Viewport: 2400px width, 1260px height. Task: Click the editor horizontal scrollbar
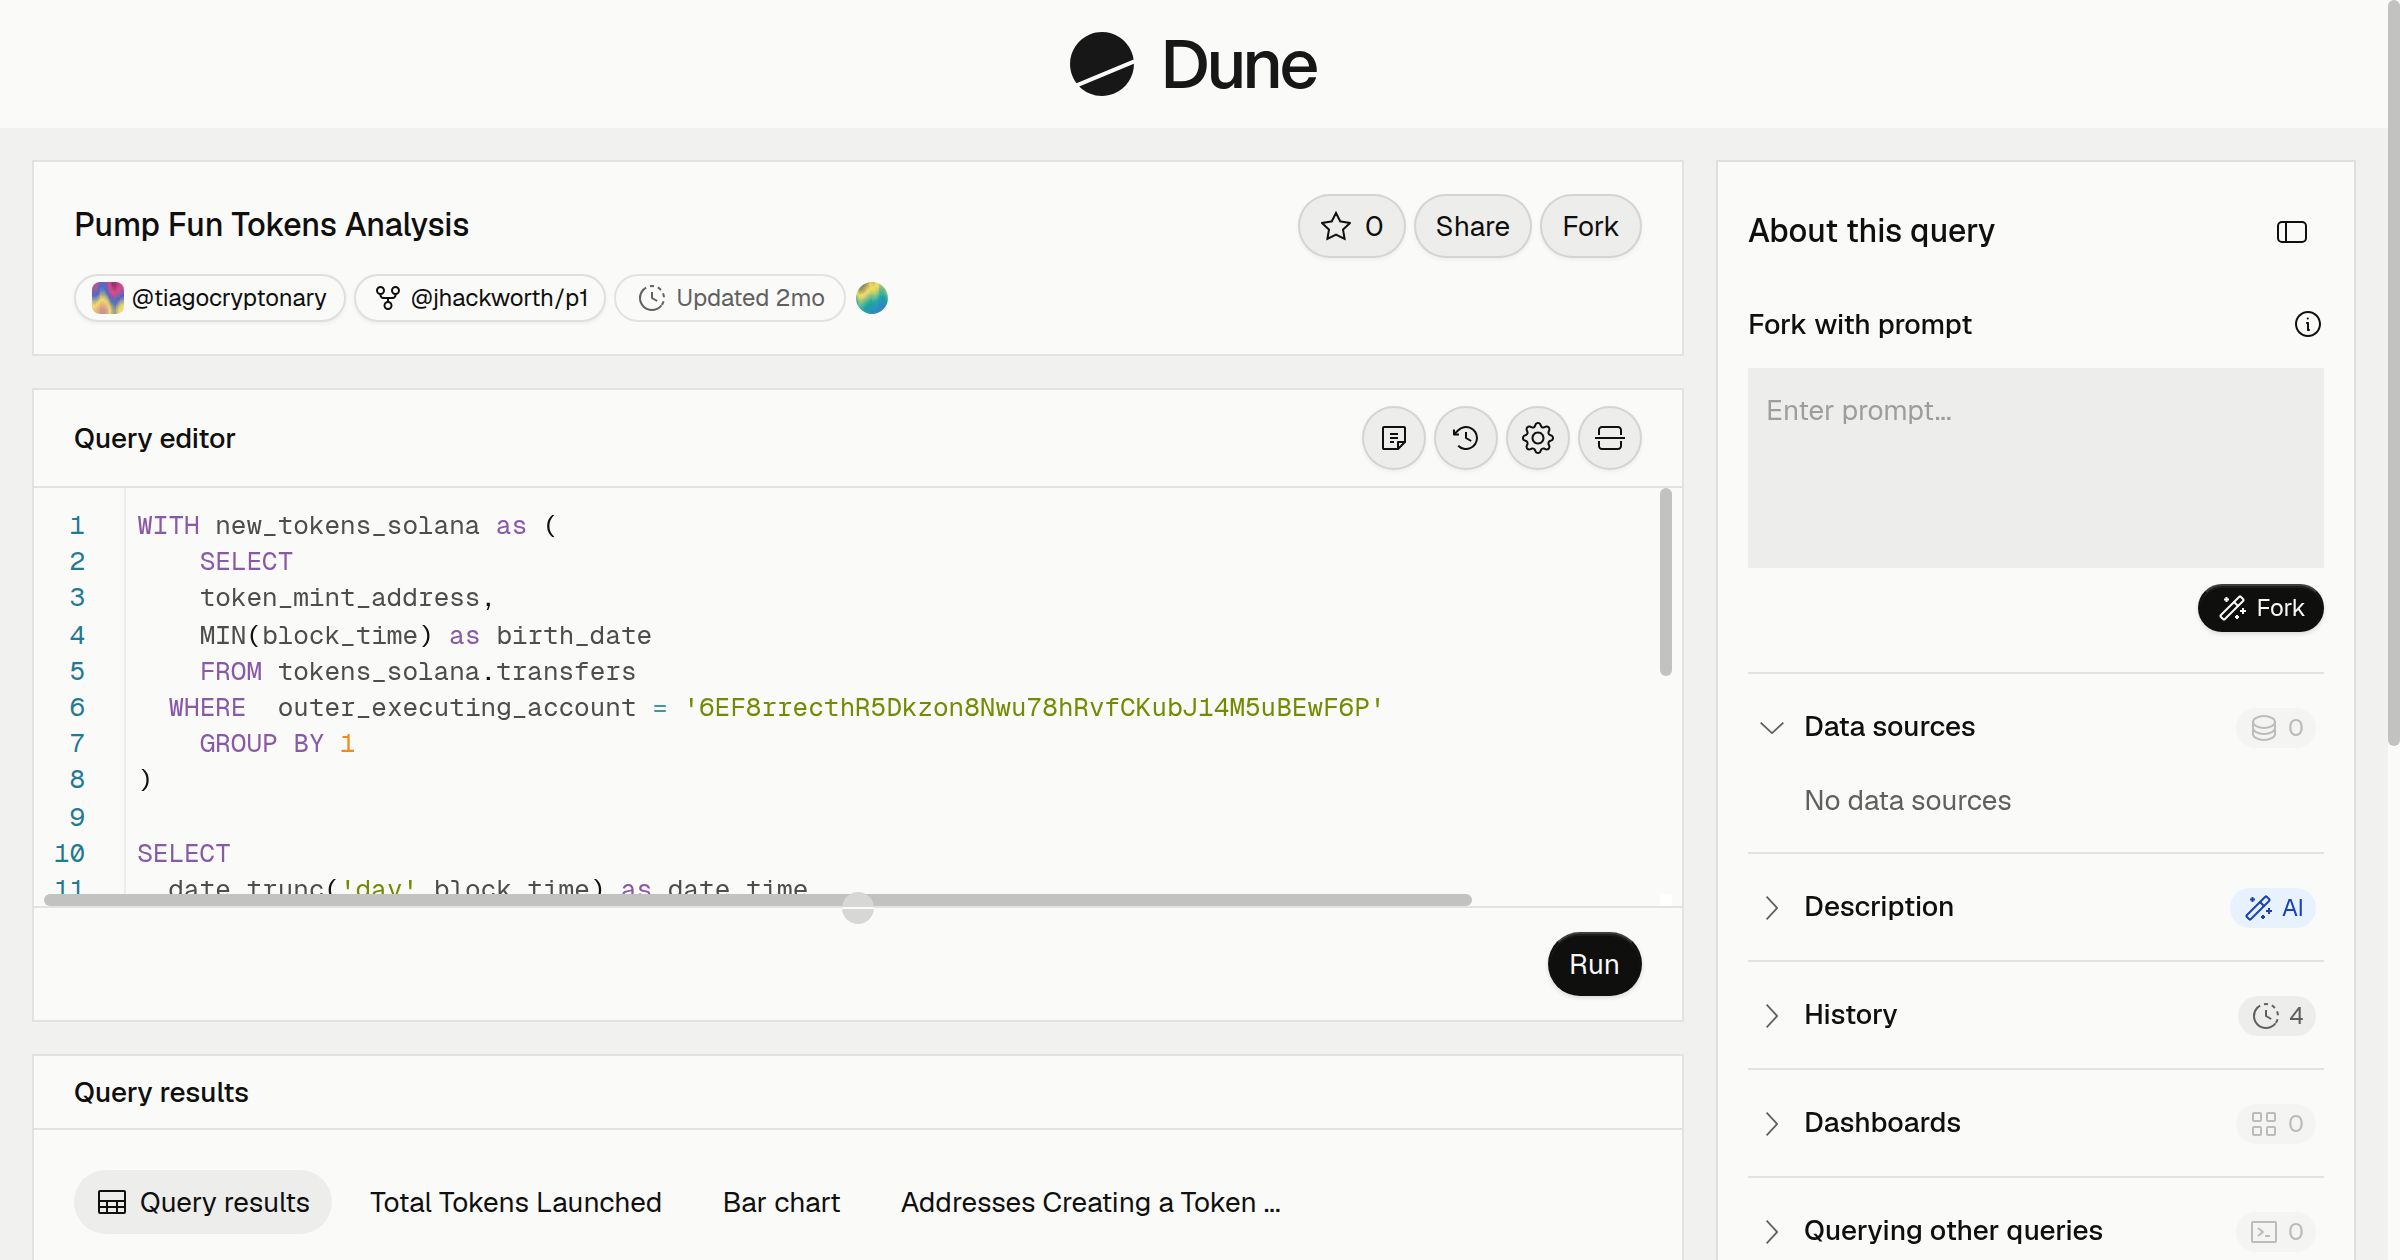click(x=758, y=900)
